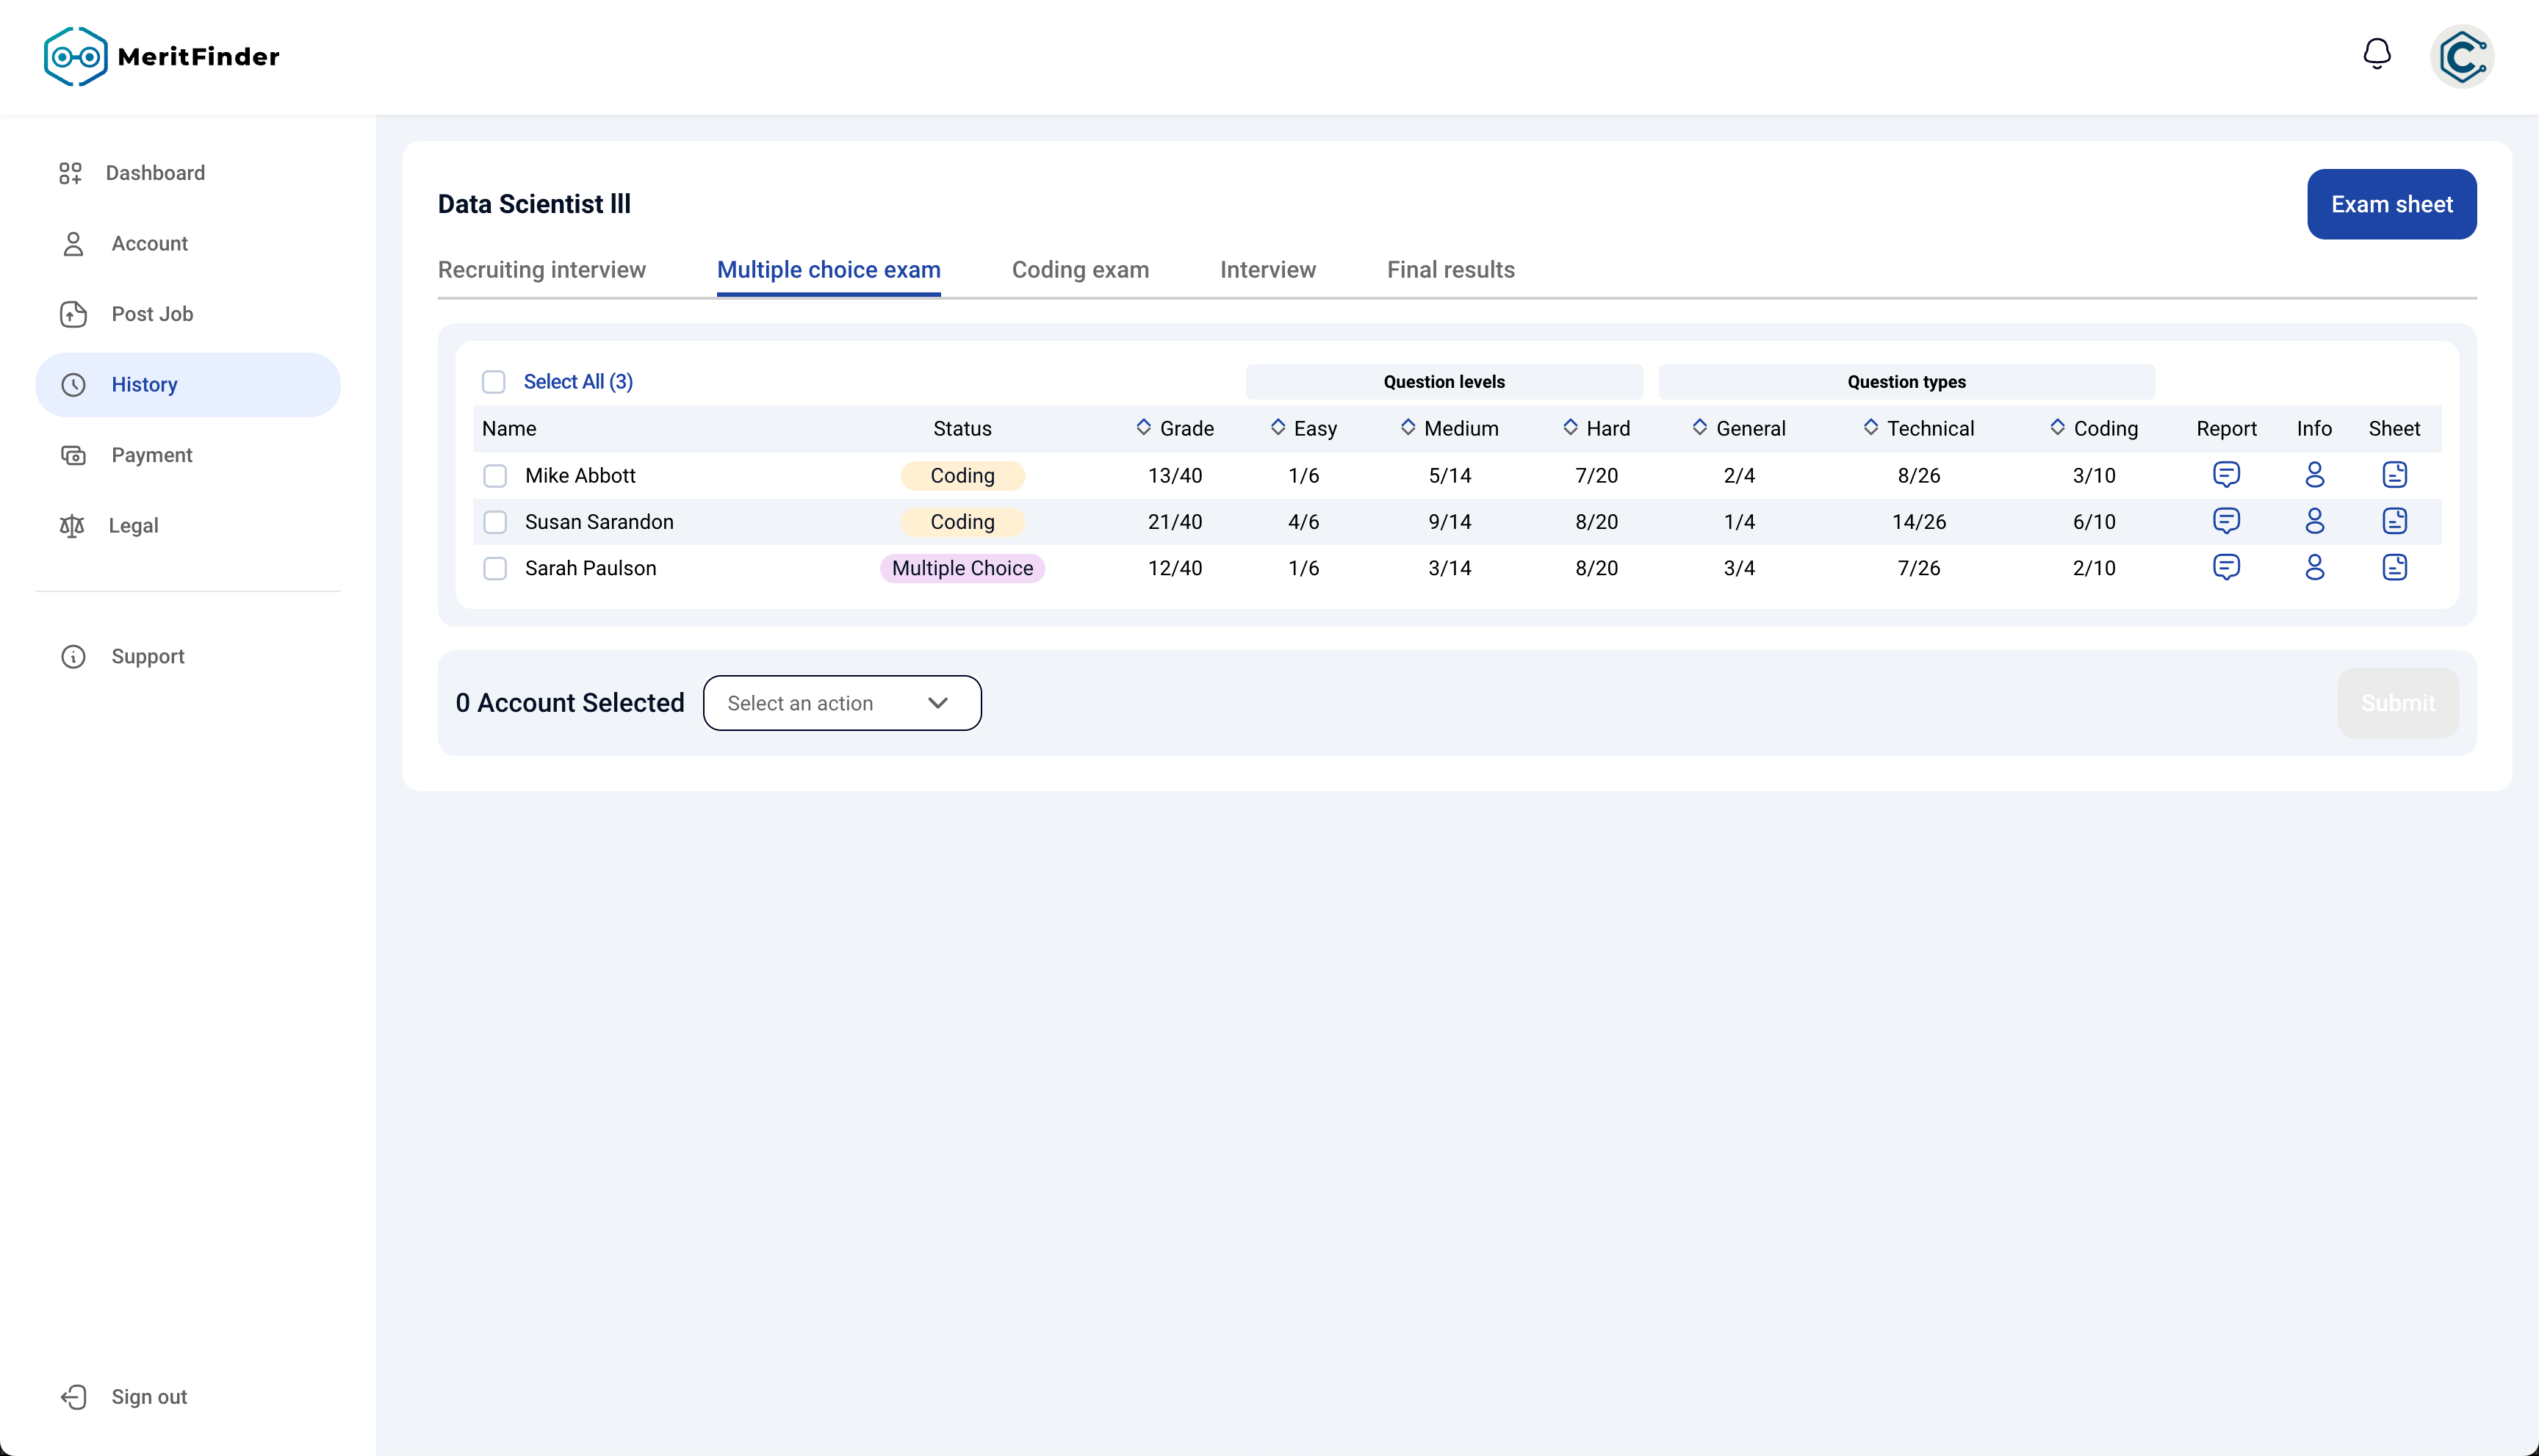
Task: Open the Final results tab
Action: pos(1450,270)
